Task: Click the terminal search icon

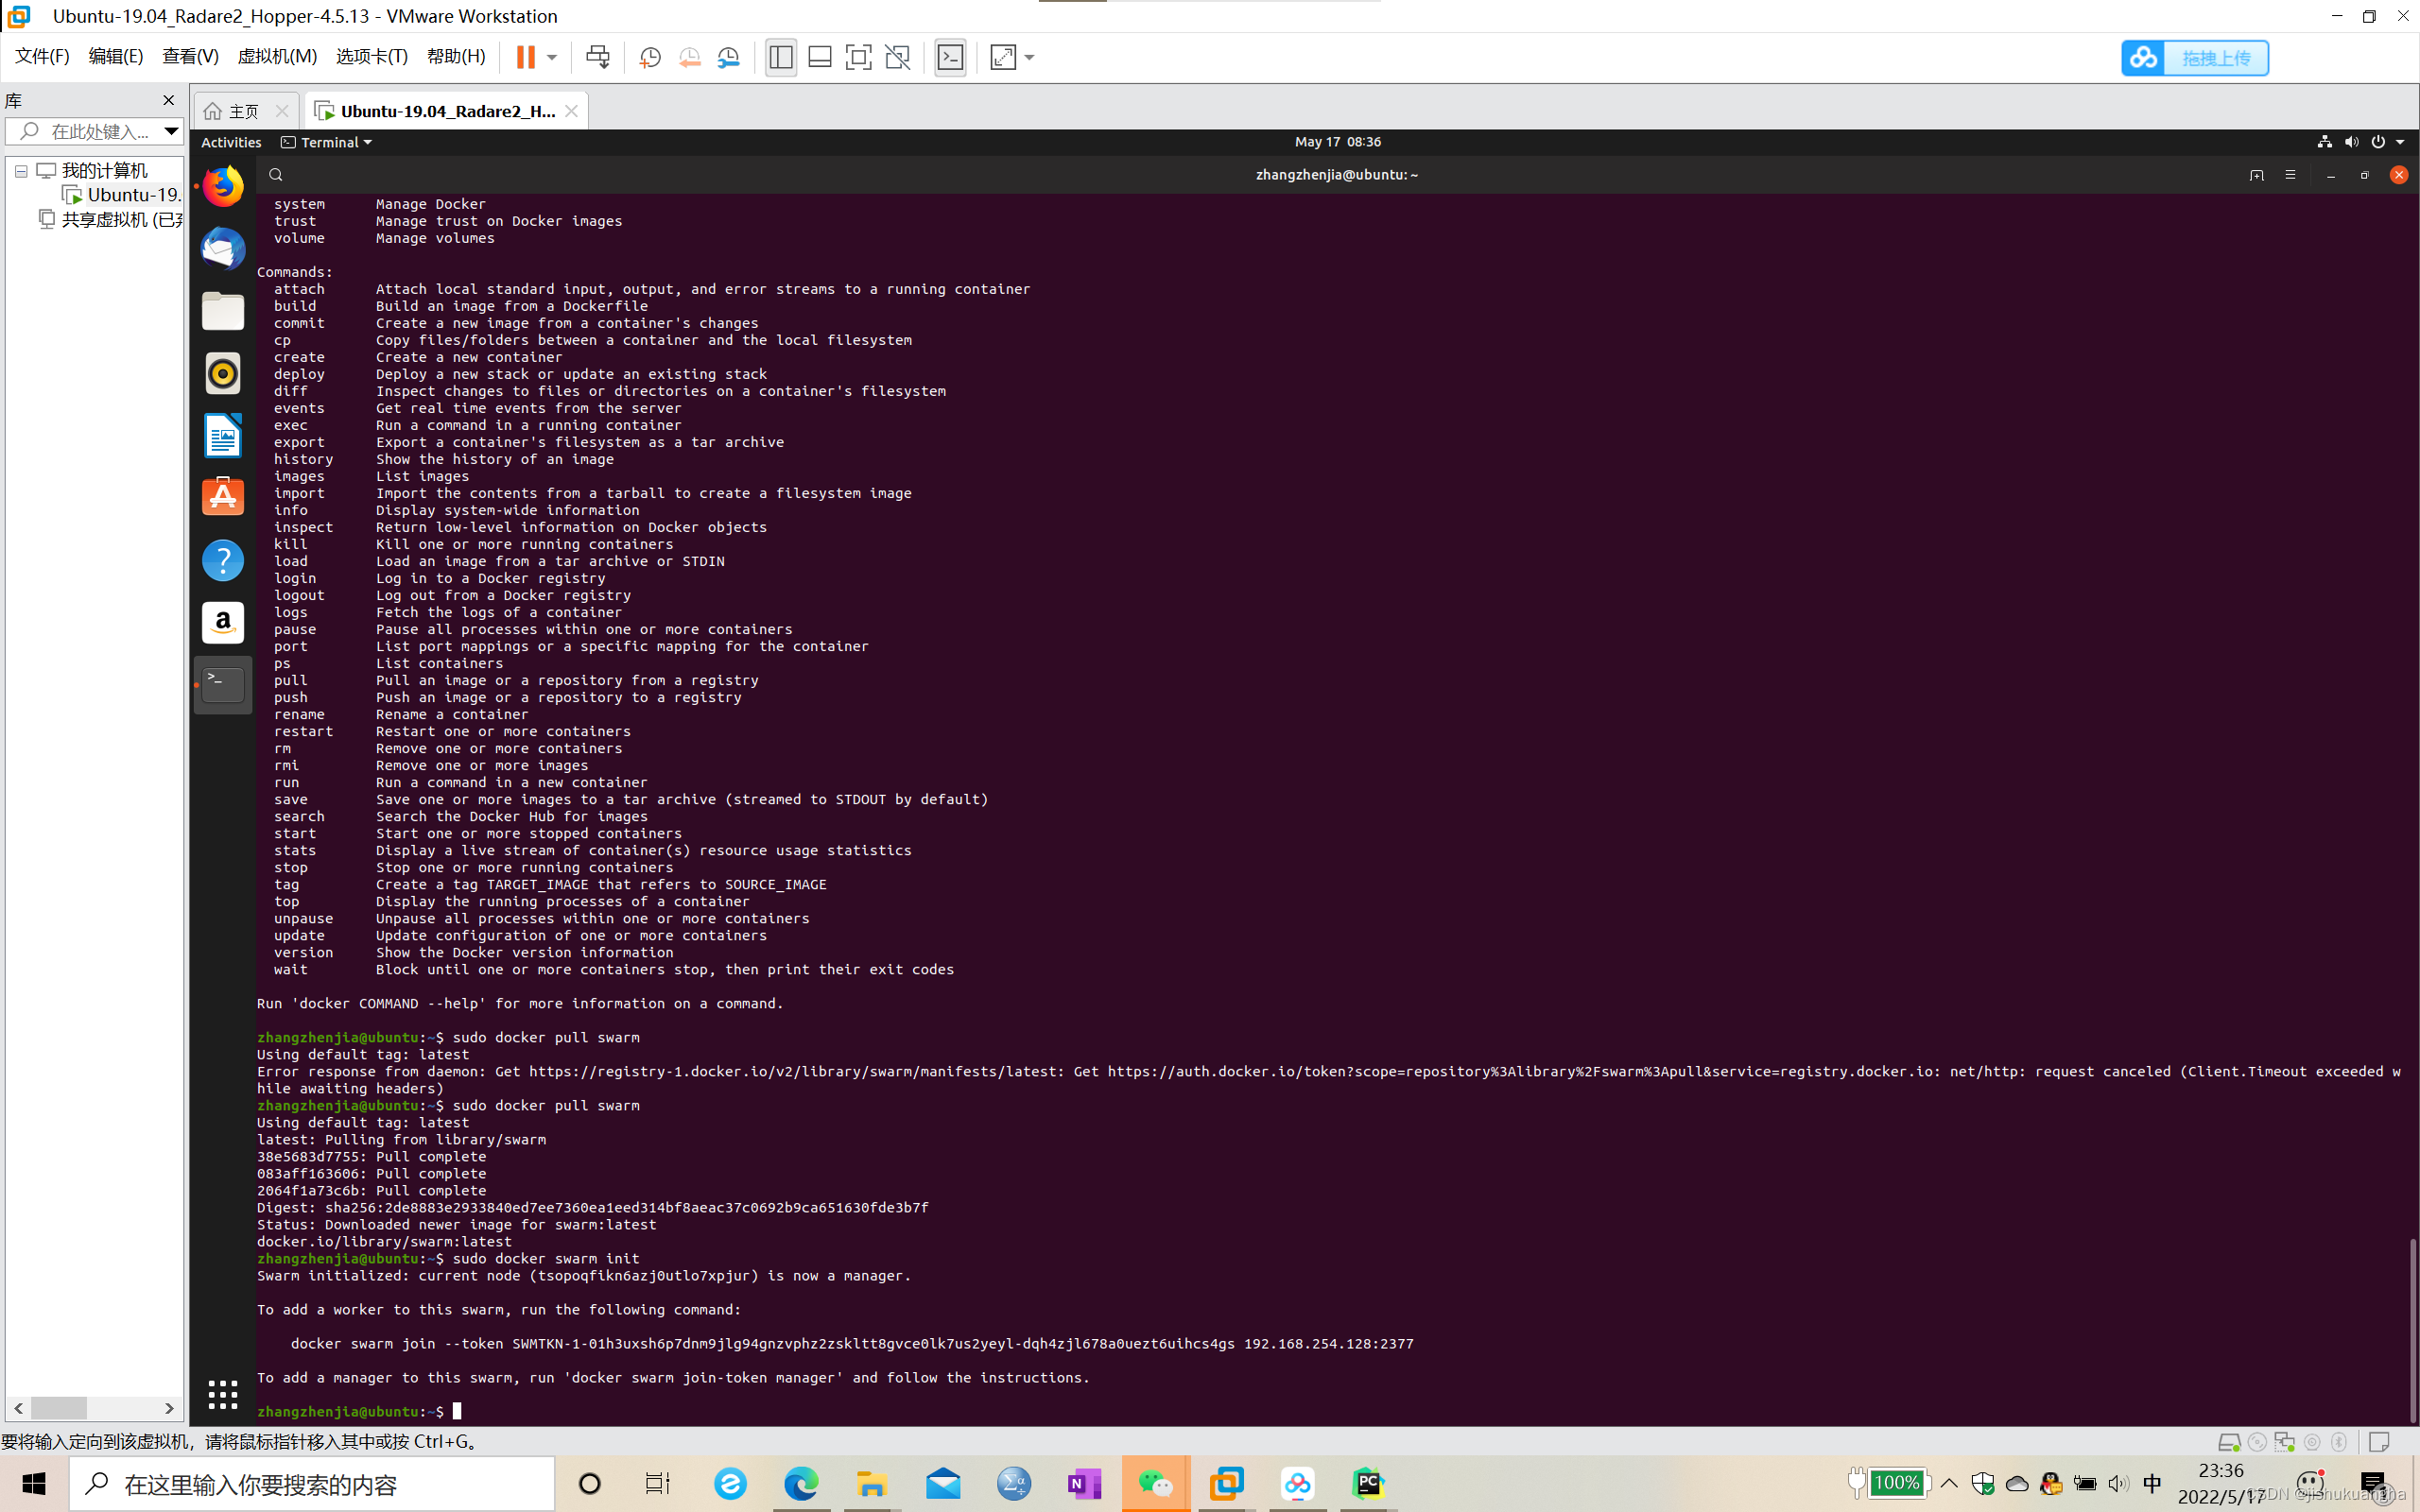Action: click(x=276, y=175)
